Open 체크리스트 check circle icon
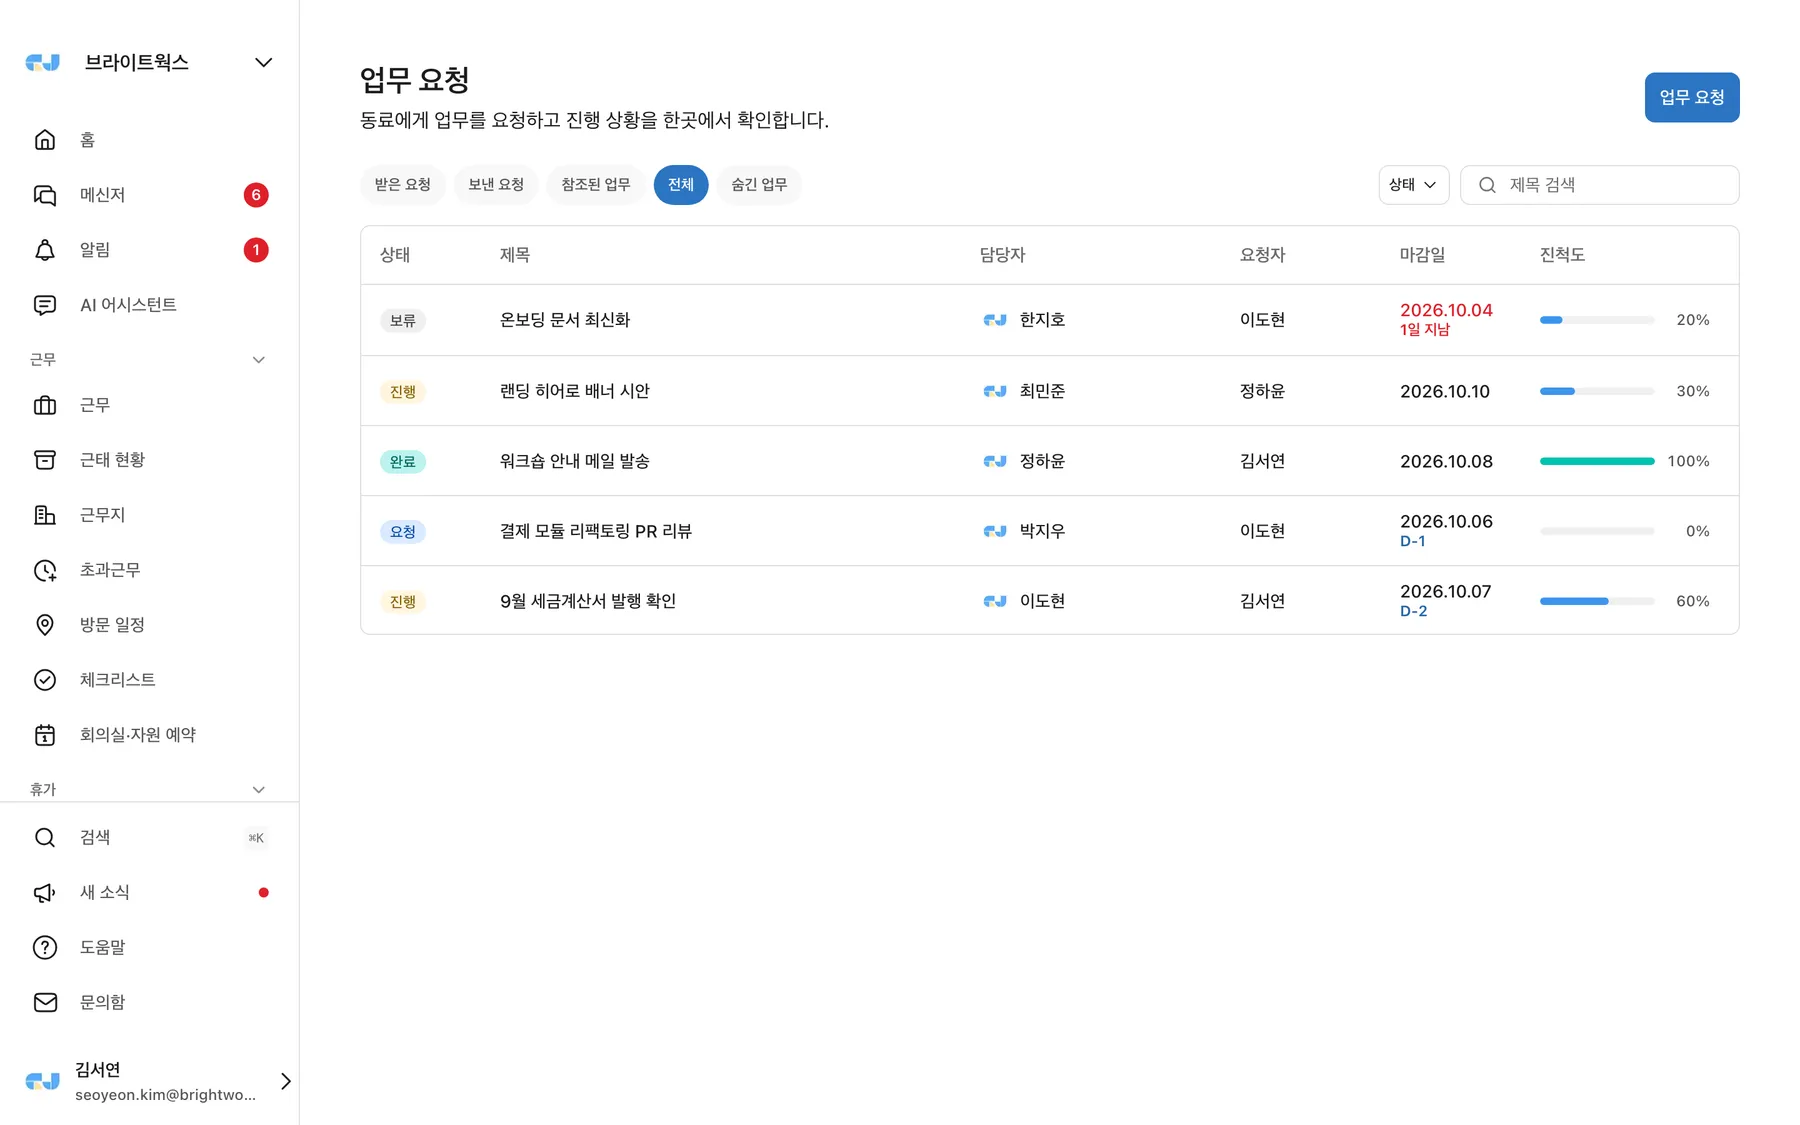Screen dimensions: 1800x1125 click(45, 680)
